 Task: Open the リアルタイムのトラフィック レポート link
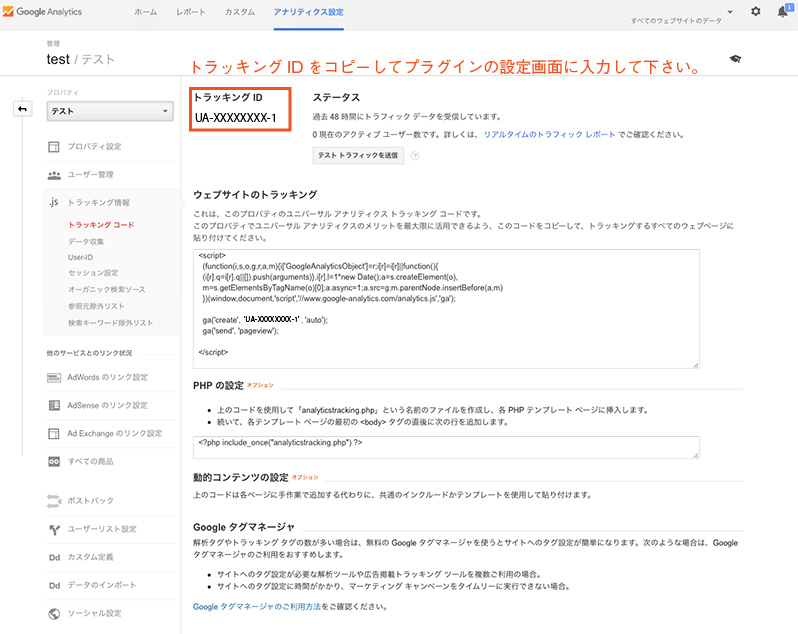point(549,134)
